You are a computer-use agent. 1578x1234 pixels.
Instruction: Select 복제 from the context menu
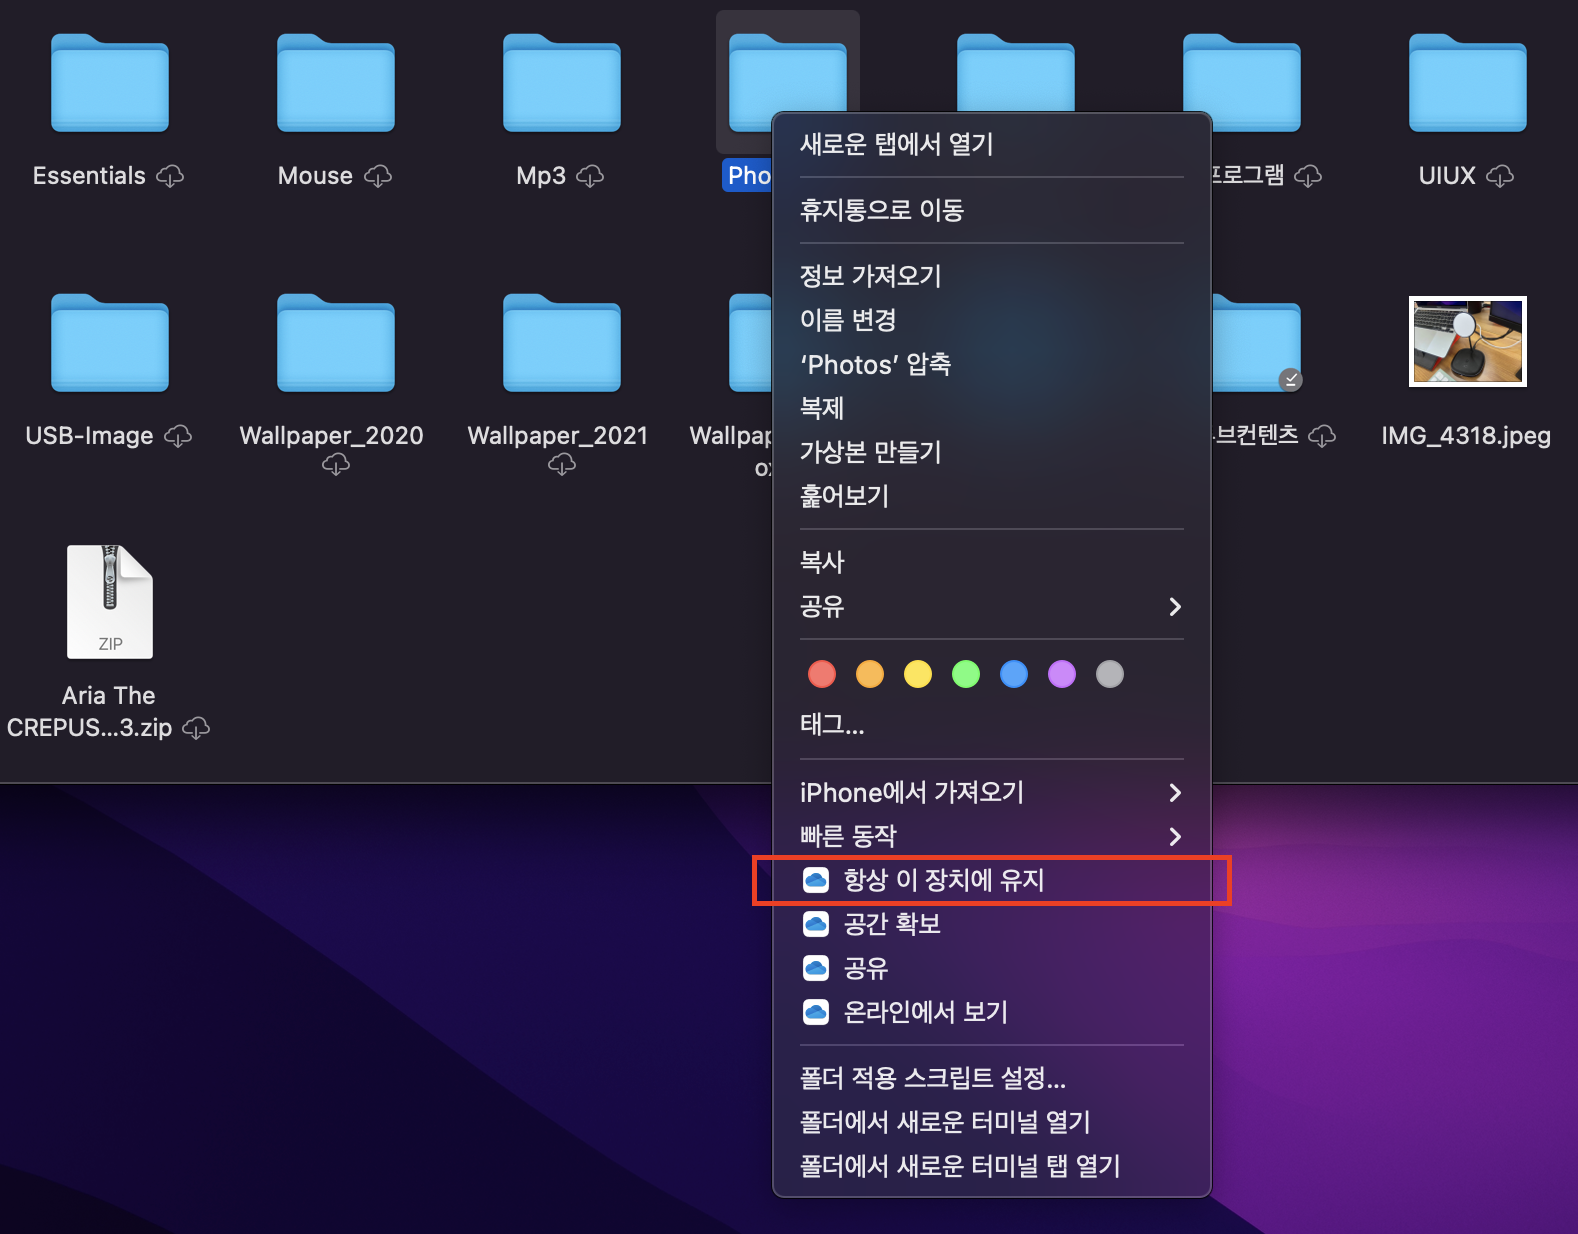tap(992, 408)
